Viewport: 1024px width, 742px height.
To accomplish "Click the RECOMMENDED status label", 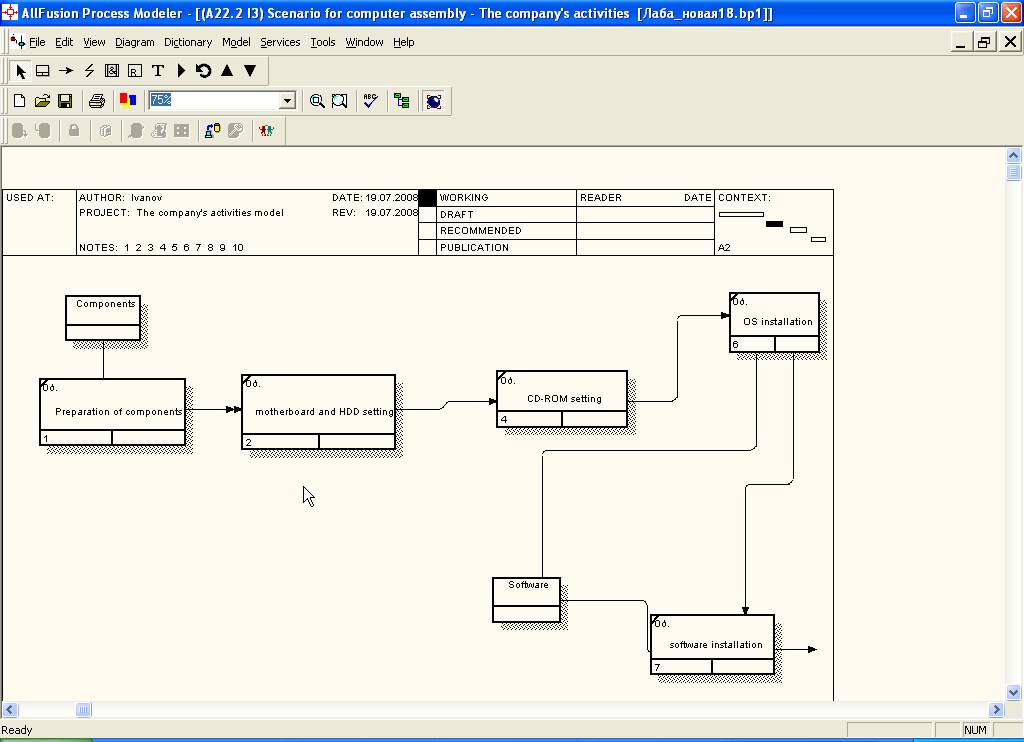I will 481,231.
